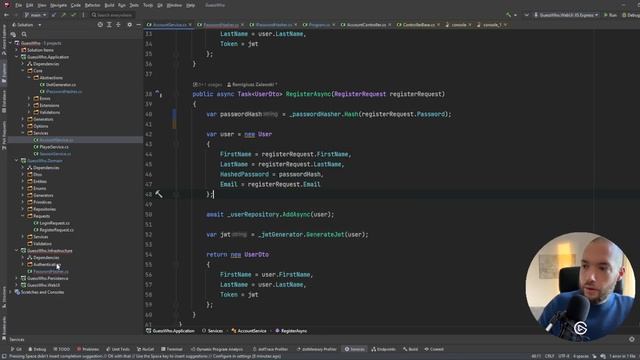Screen dimensions: 640x360
Task: Click the Run button
Action: [x=611, y=15]
